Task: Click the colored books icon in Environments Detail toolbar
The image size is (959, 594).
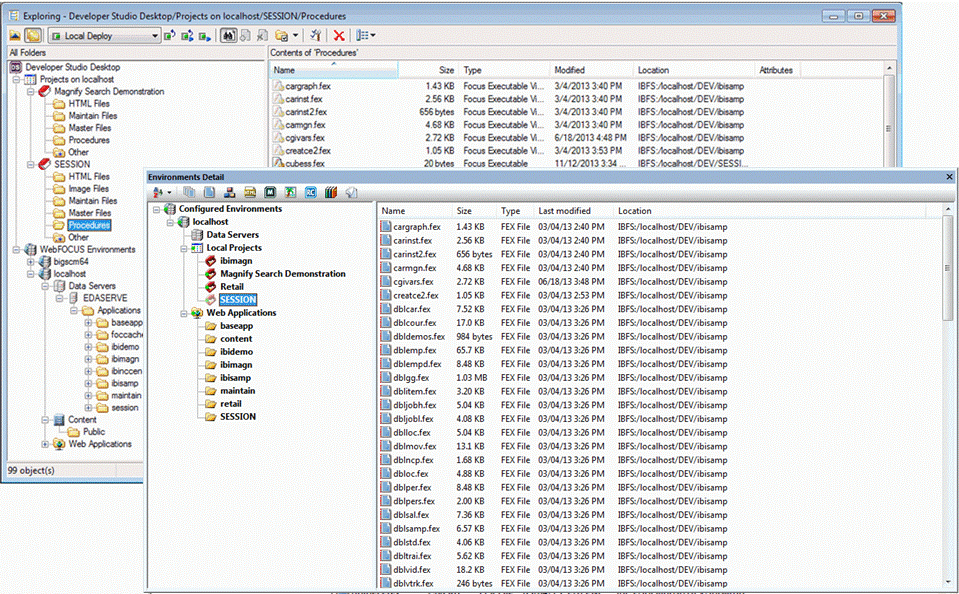Action: click(331, 193)
